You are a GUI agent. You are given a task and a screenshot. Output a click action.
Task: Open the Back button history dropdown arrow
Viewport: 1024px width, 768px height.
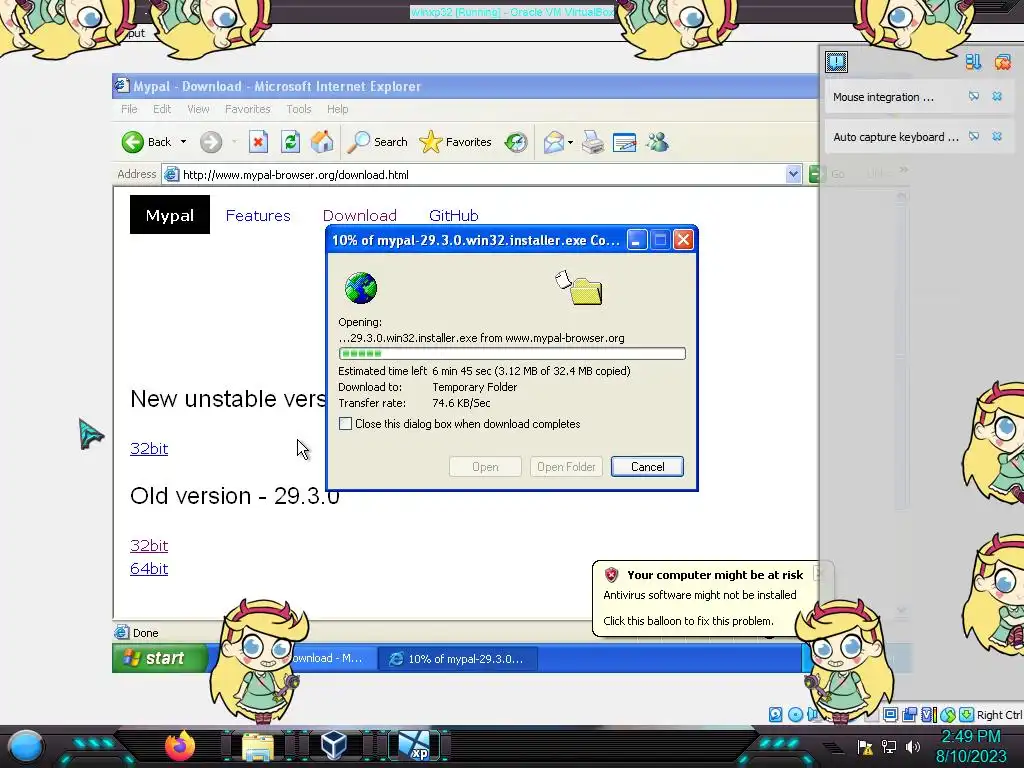point(184,142)
